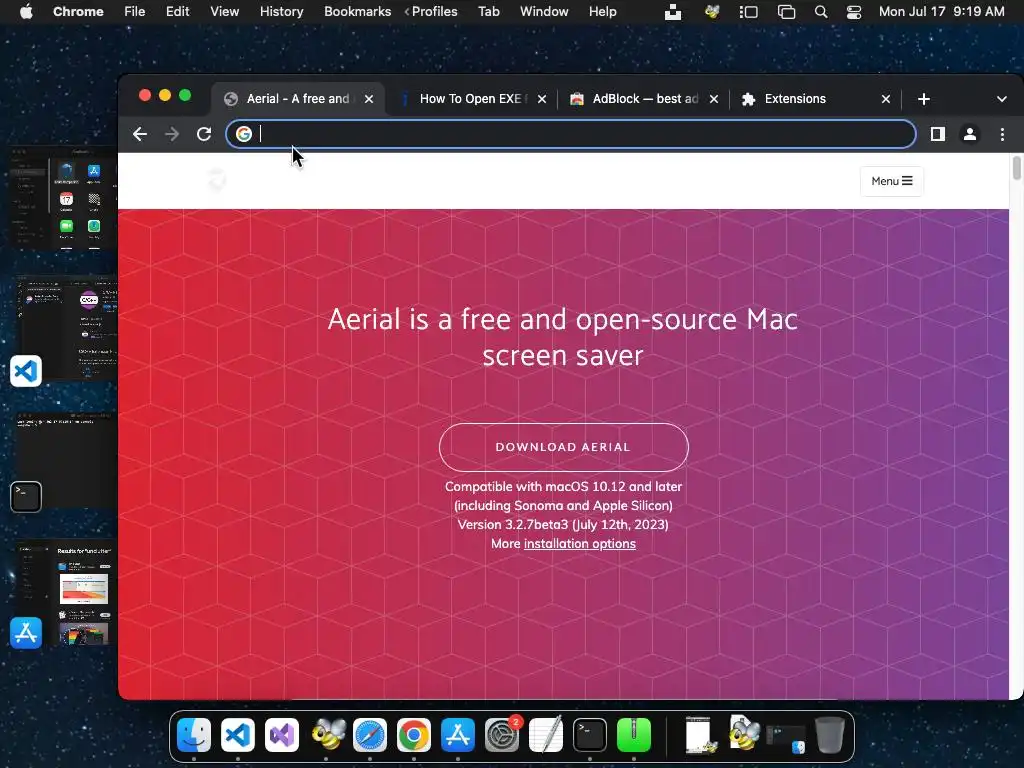
Task: Open the green app icon in dock
Action: point(633,735)
